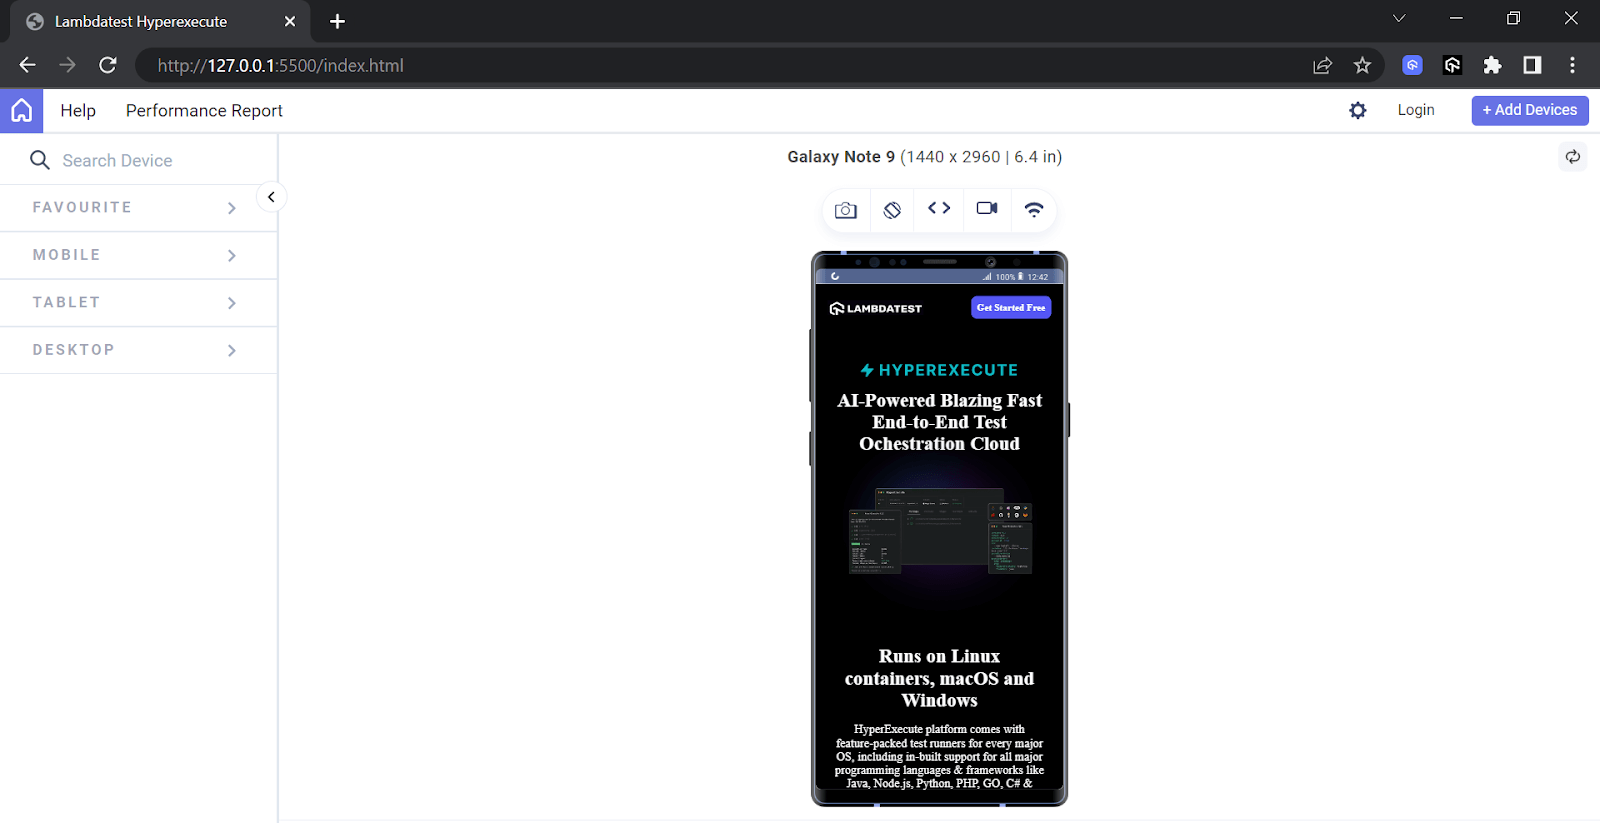Click the share page icon in the address bar
Screen dimensions: 1600x823
[x=1322, y=65]
